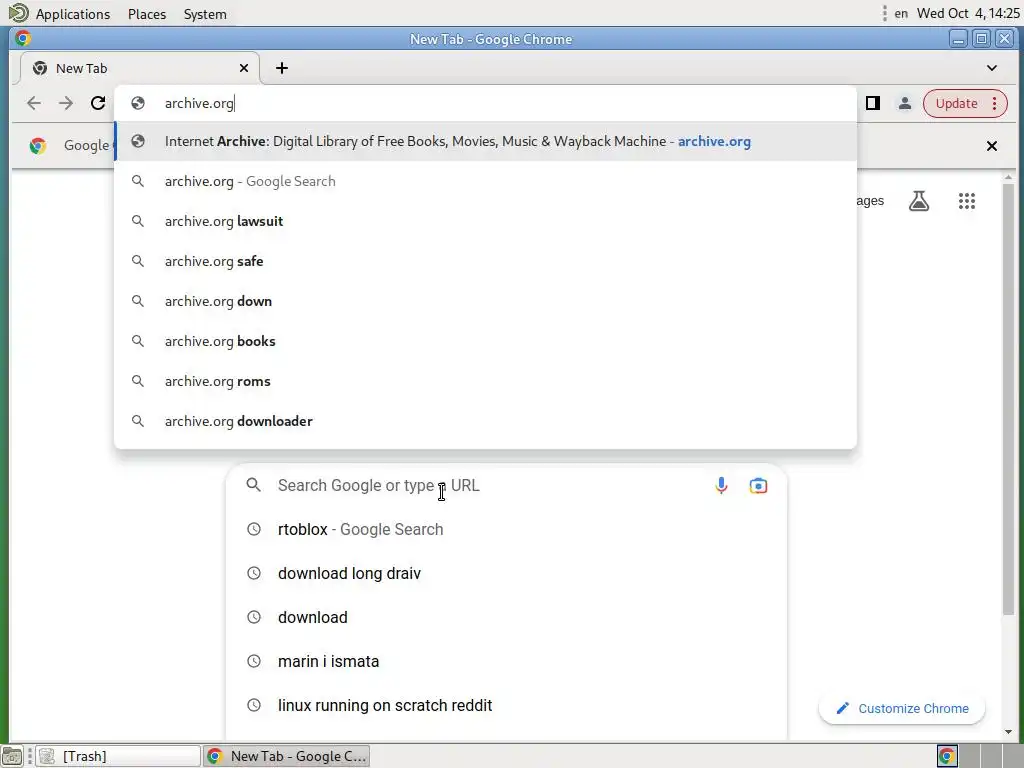
Task: Select download long draiv history entry
Action: click(506, 573)
